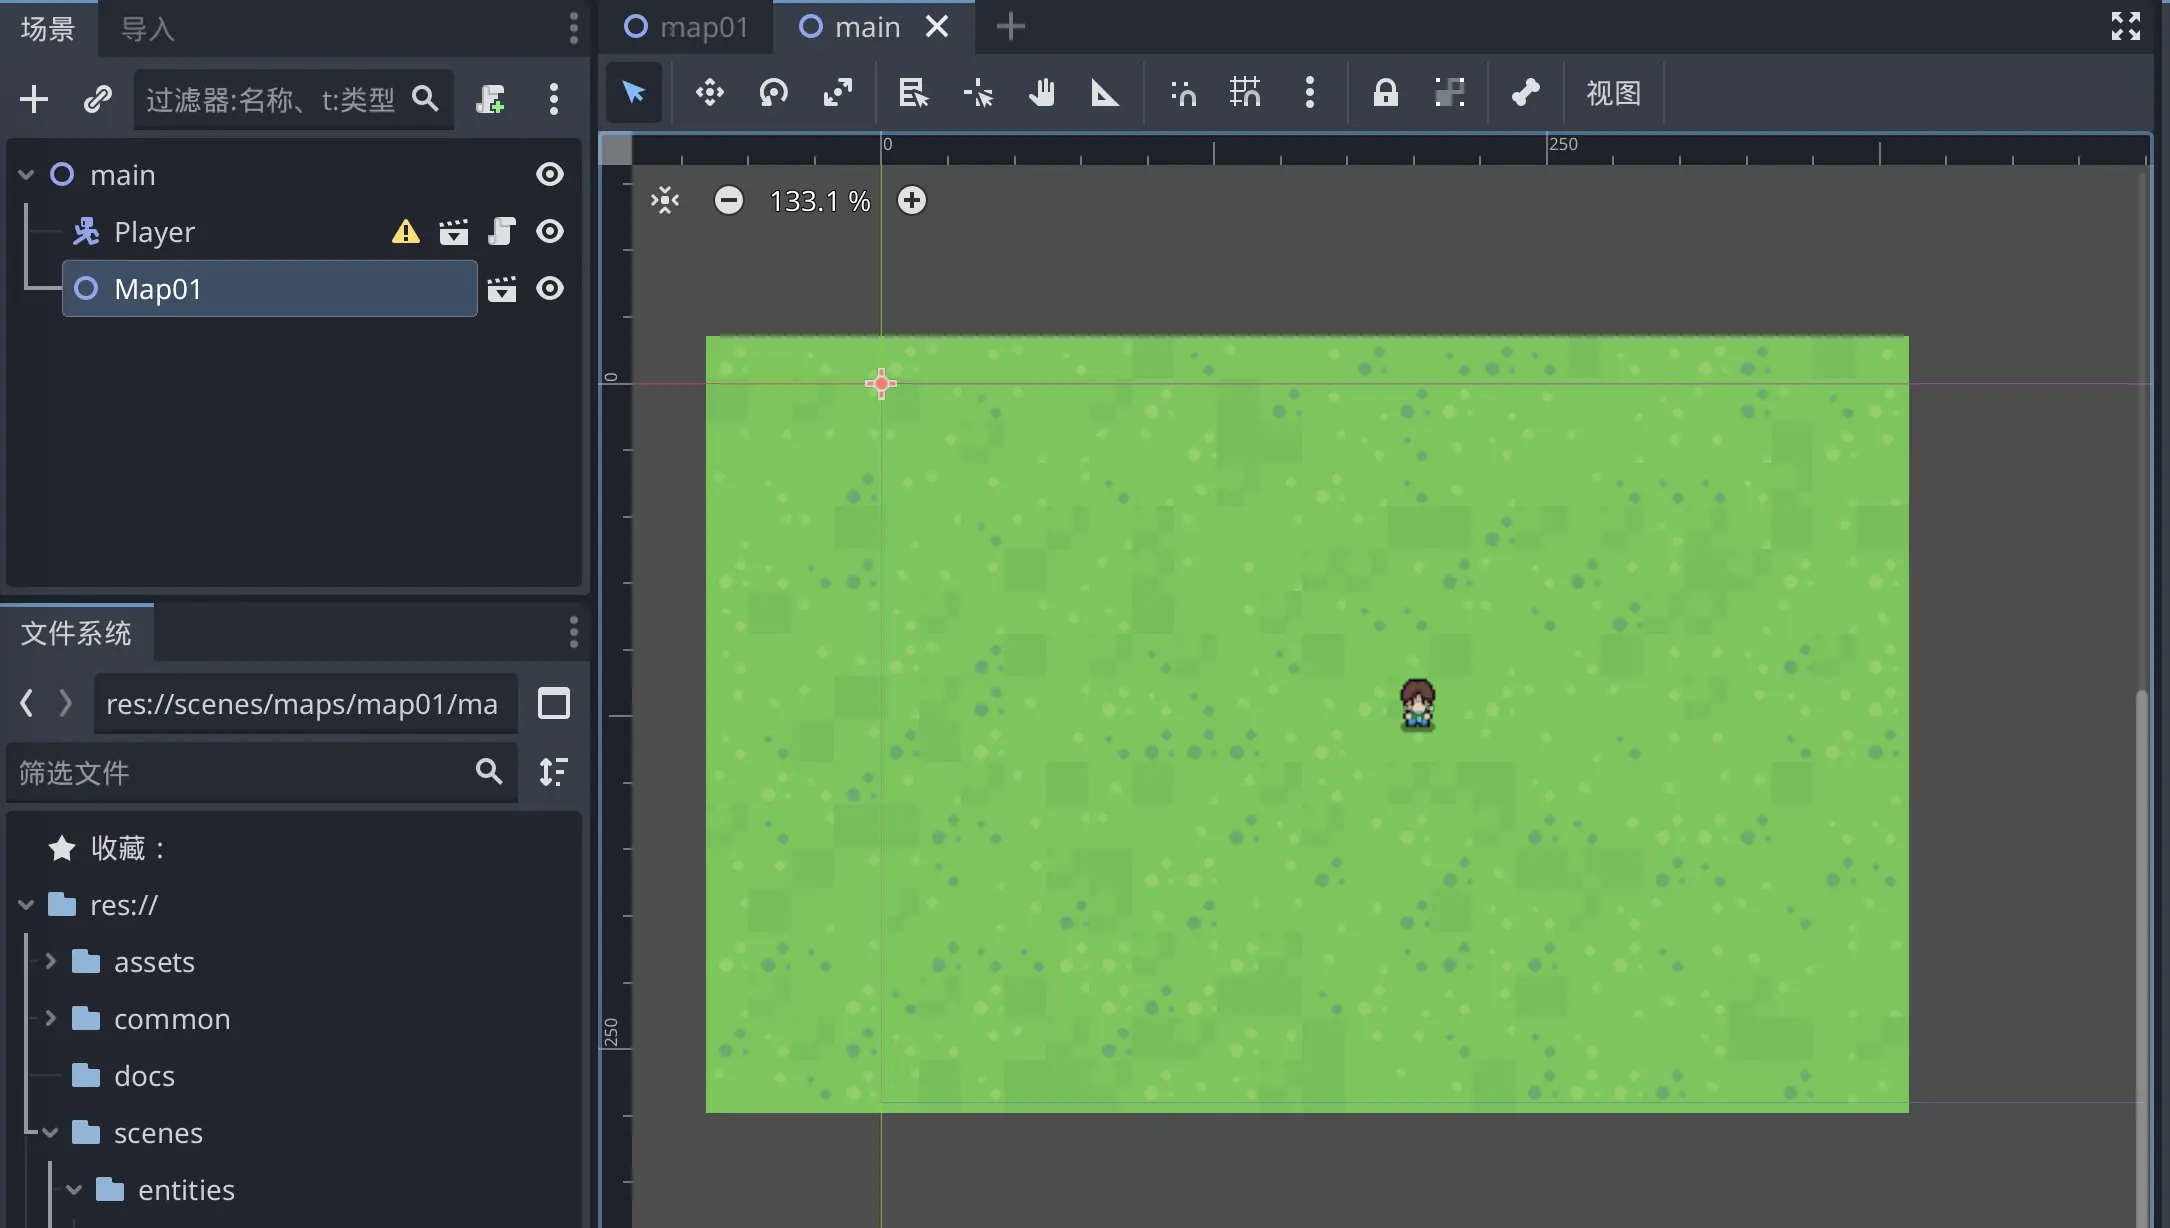
Task: Select the Move tool in toolbar
Action: 709,93
